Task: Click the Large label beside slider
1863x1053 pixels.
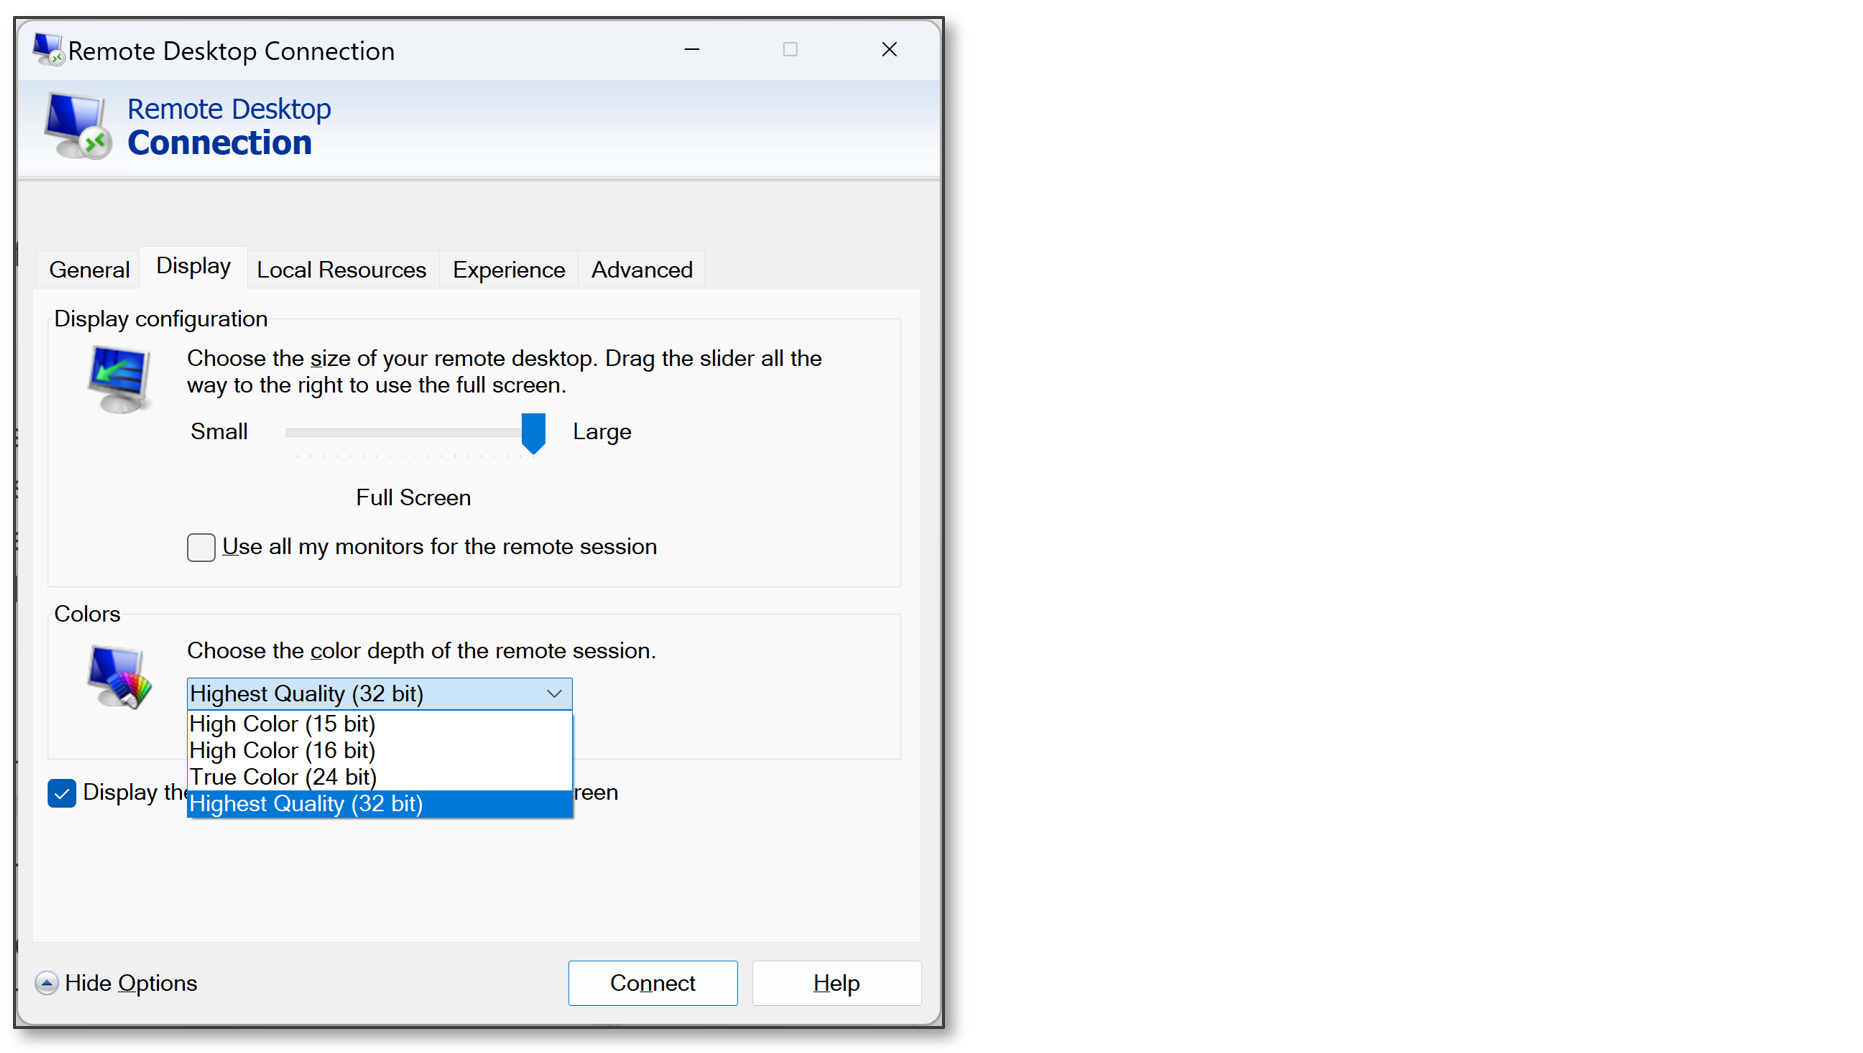Action: tap(602, 432)
